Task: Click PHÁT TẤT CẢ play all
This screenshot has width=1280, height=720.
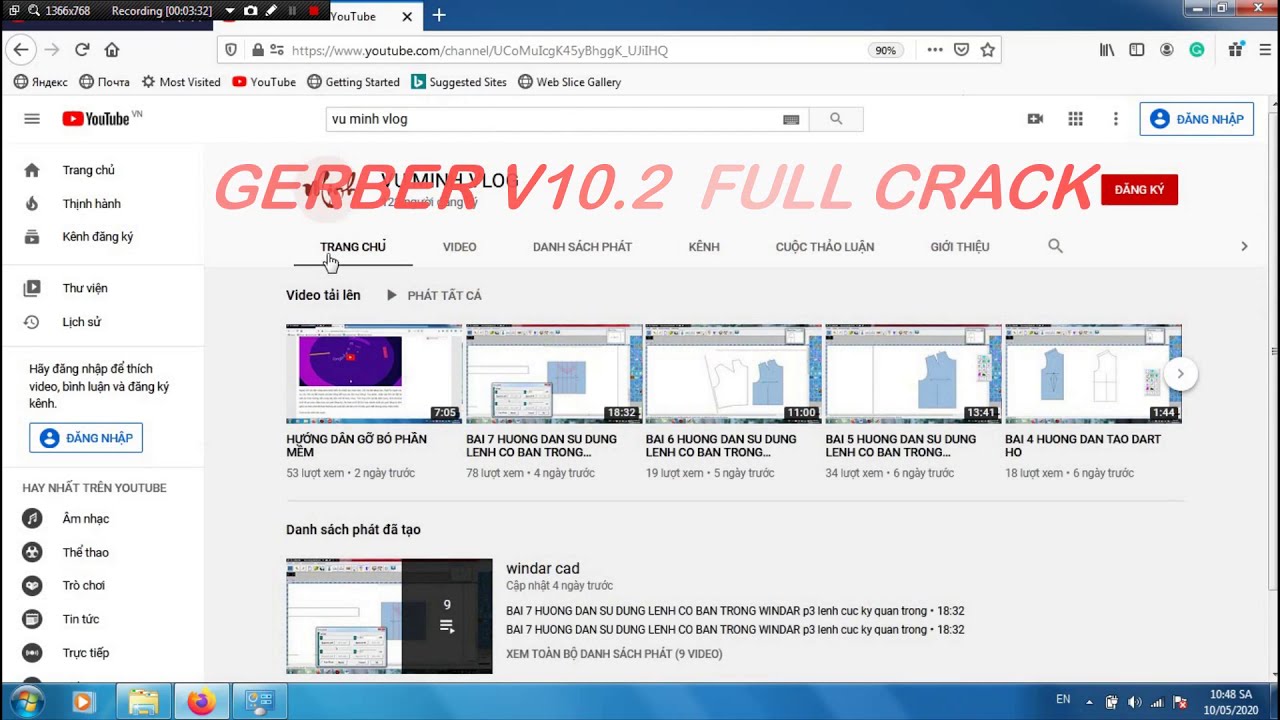Action: (433, 295)
